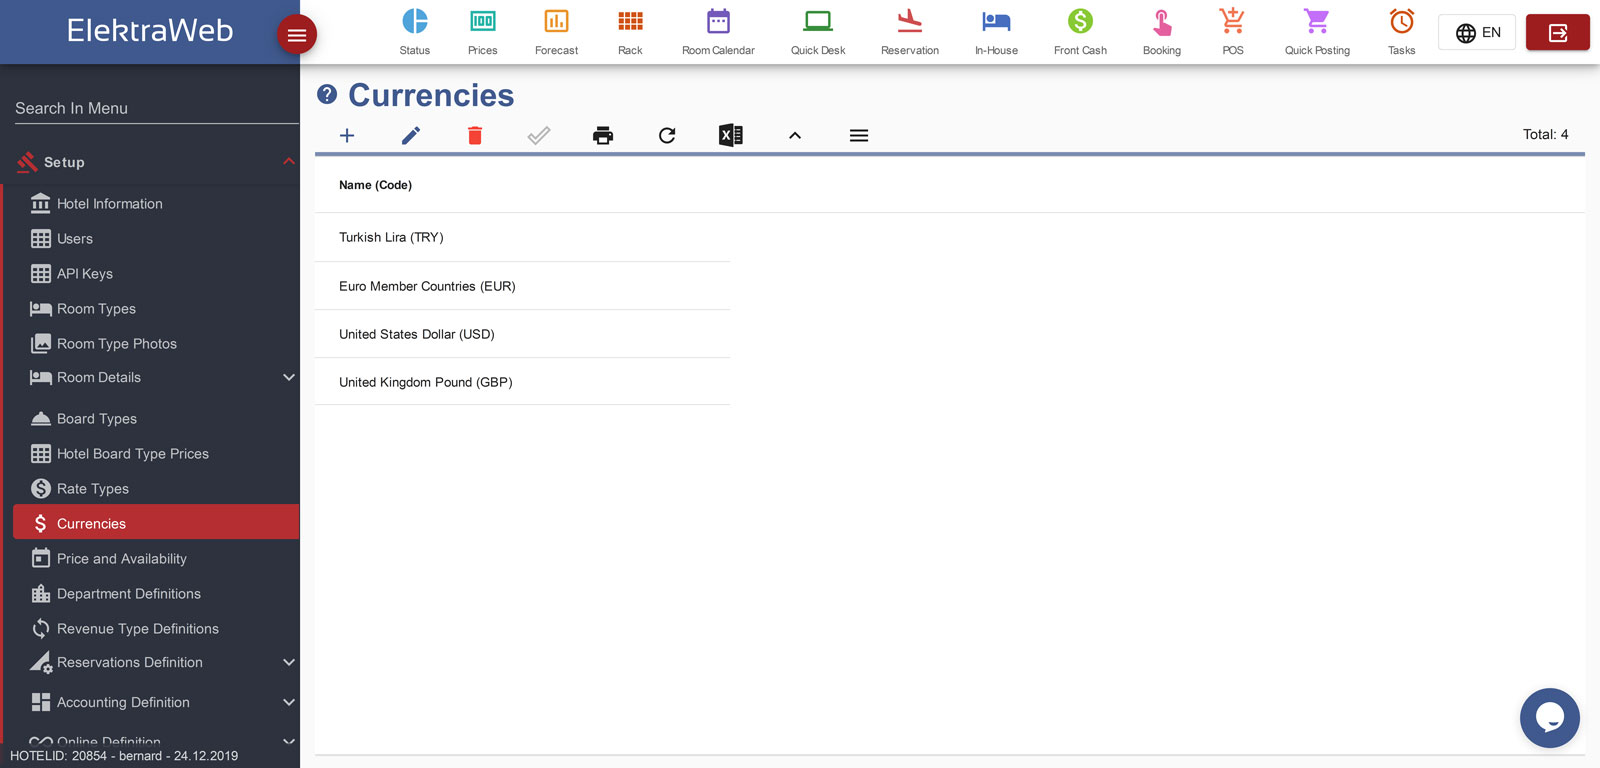Viewport: 1600px width, 768px height.
Task: Click the ElektraWeb logo
Action: tap(150, 30)
